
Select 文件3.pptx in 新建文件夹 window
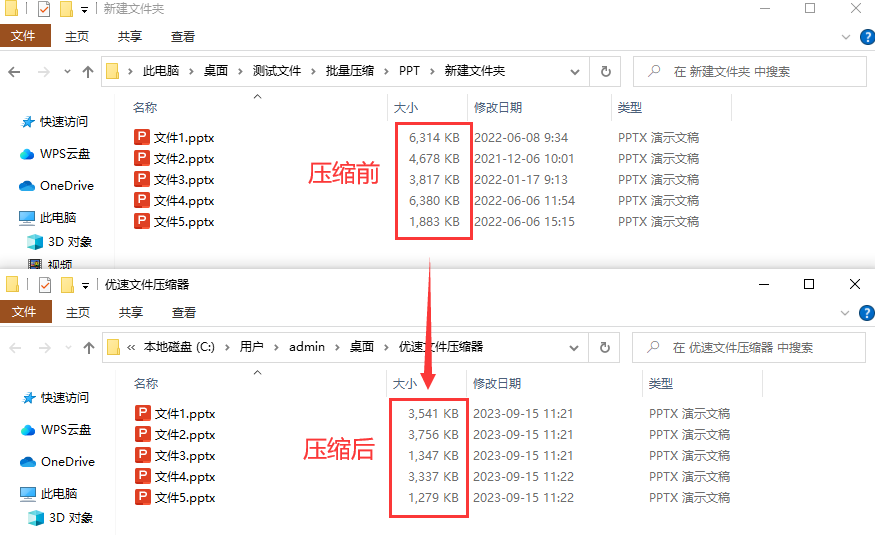(x=174, y=180)
